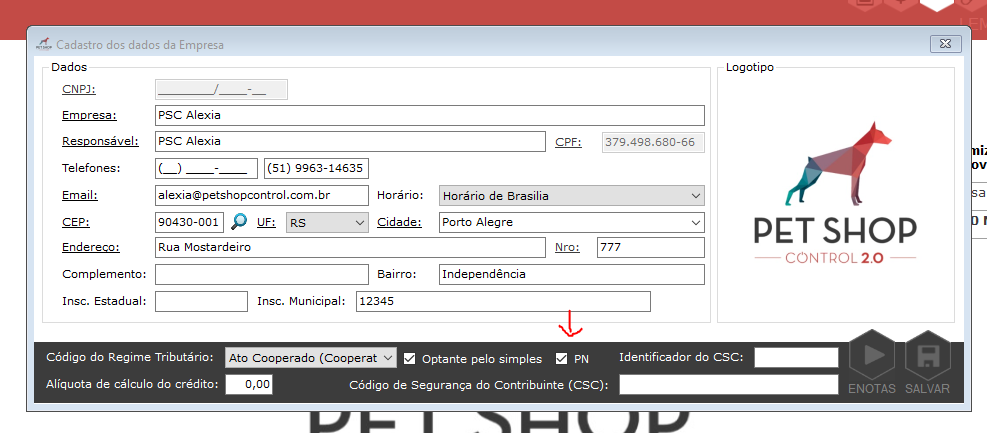
Task: Click Código de Segurança do Contribuinte field
Action: (x=729, y=385)
